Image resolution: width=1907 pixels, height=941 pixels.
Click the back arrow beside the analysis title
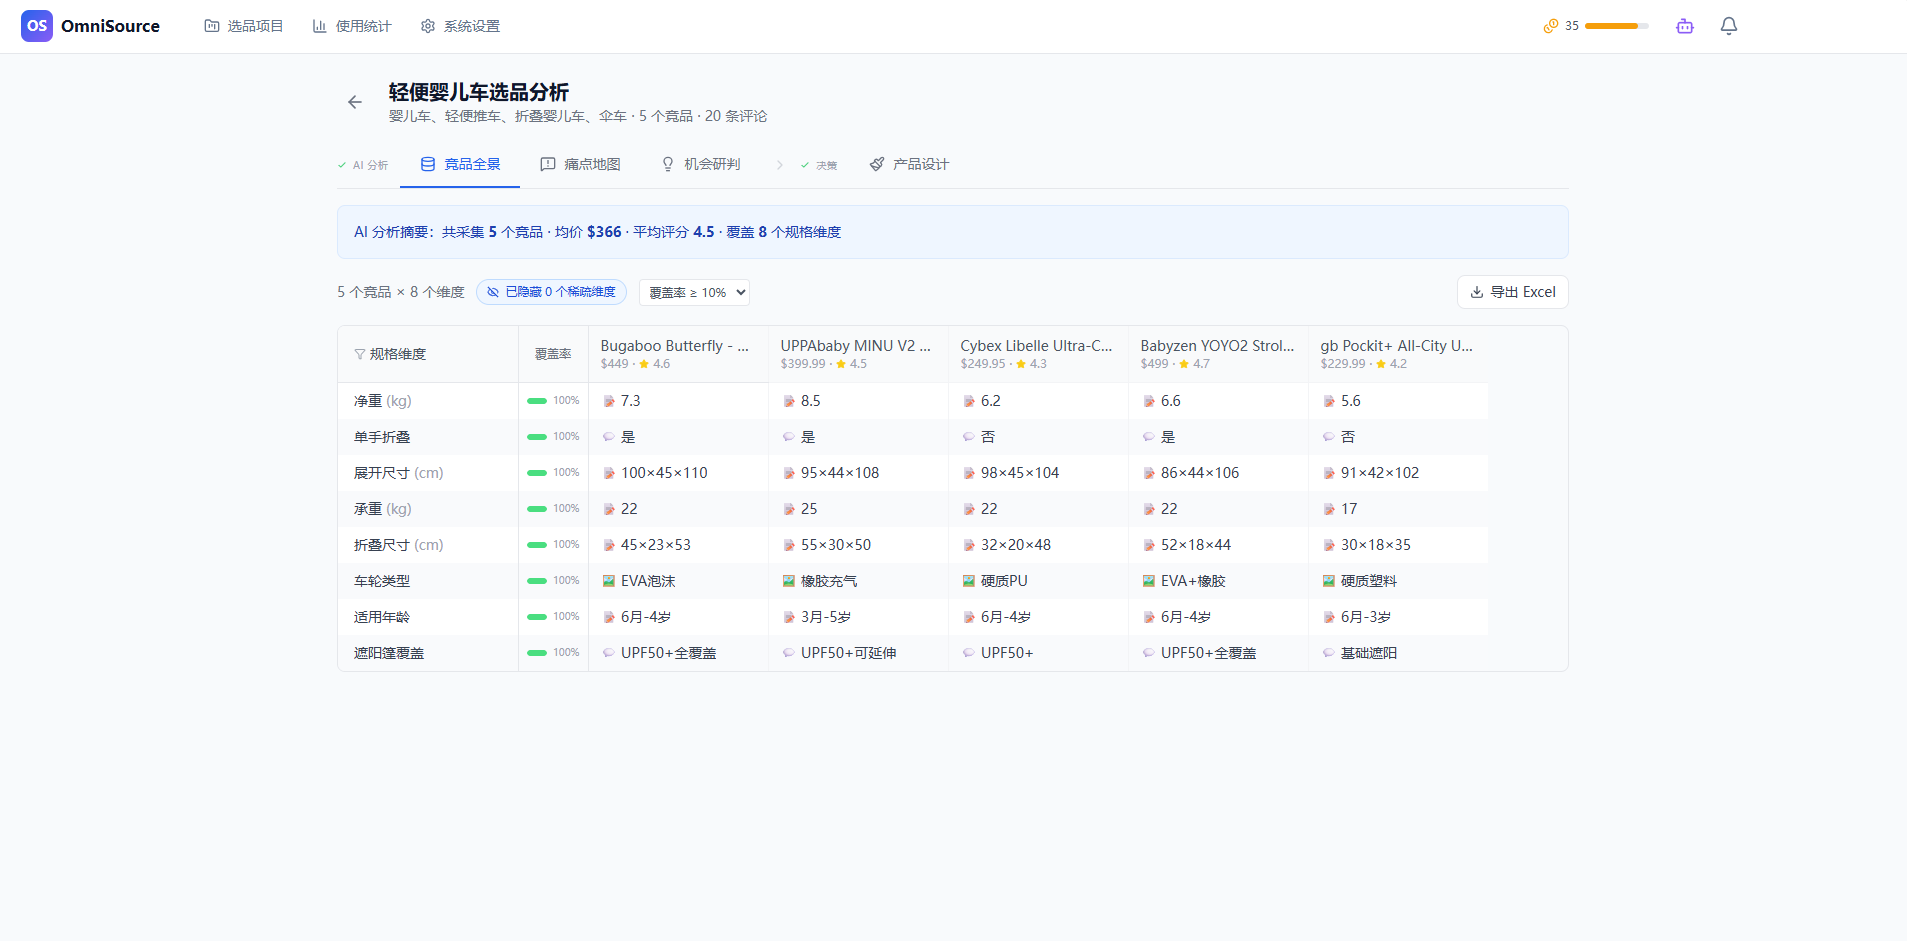coord(355,102)
